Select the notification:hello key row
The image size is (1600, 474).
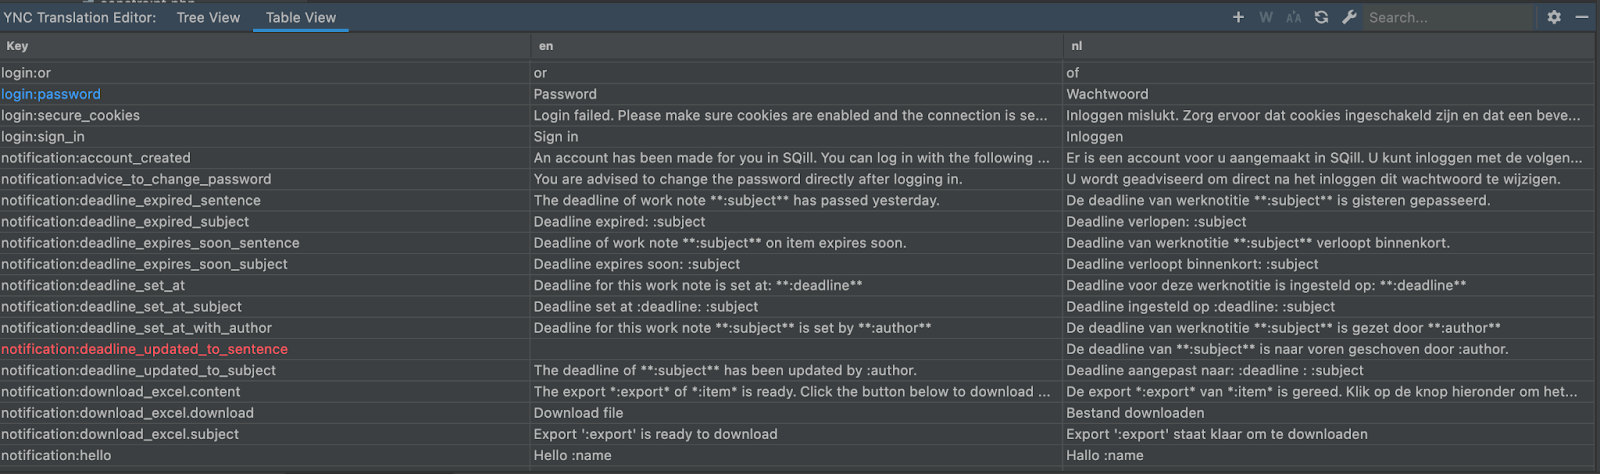tap(56, 455)
